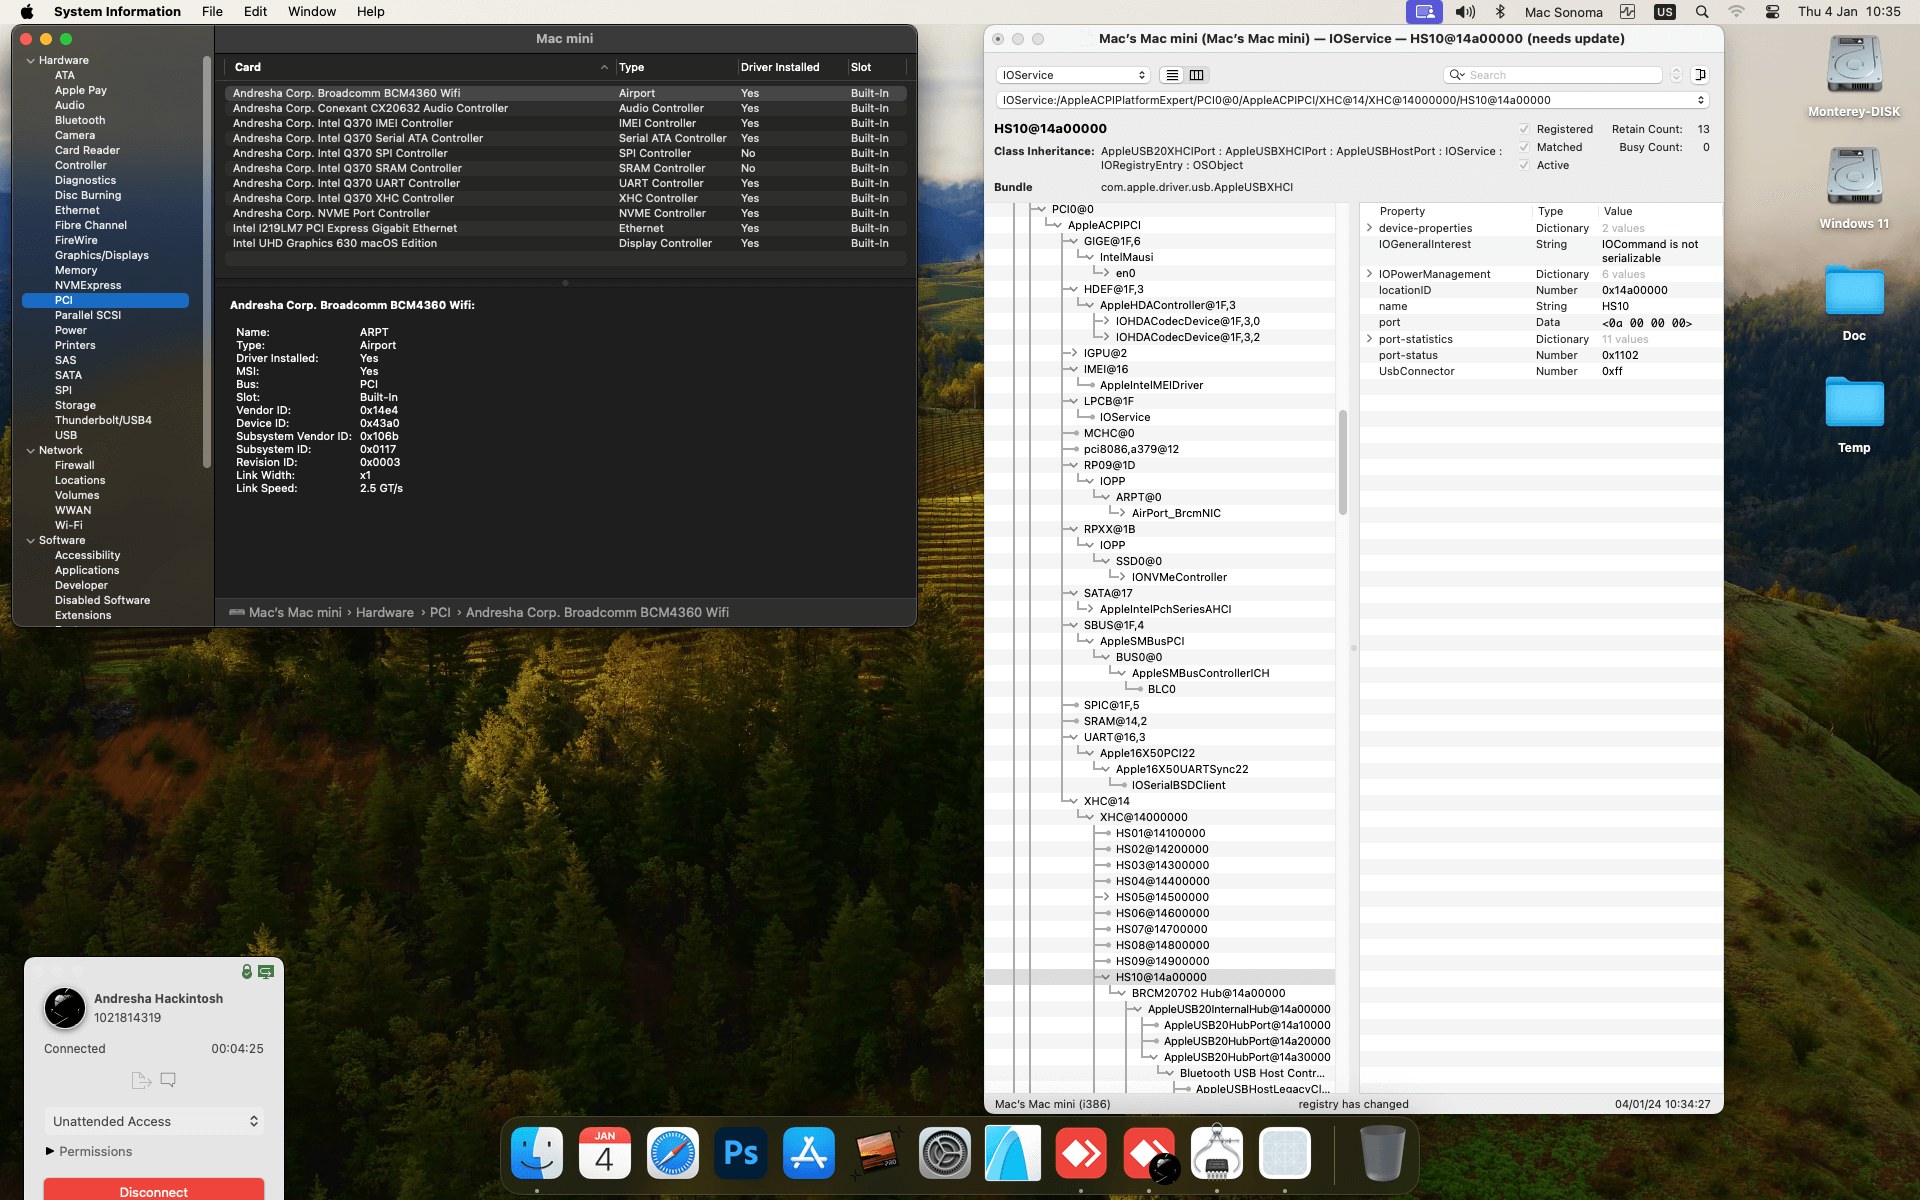This screenshot has width=1920, height=1200.
Task: Click the AnyDesk file transfer icon
Action: (141, 1080)
